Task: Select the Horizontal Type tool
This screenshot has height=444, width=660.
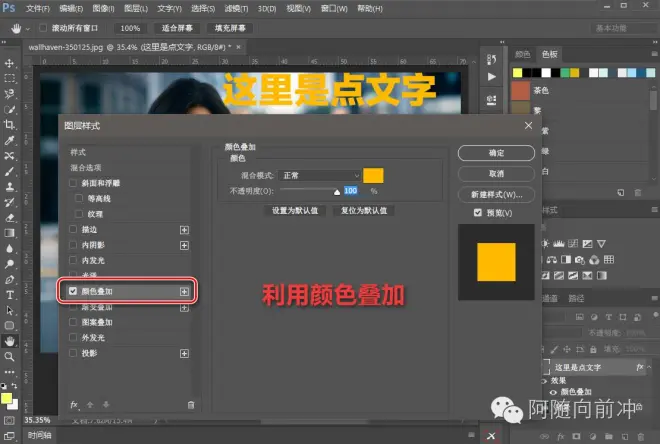Action: pyautogui.click(x=9, y=295)
